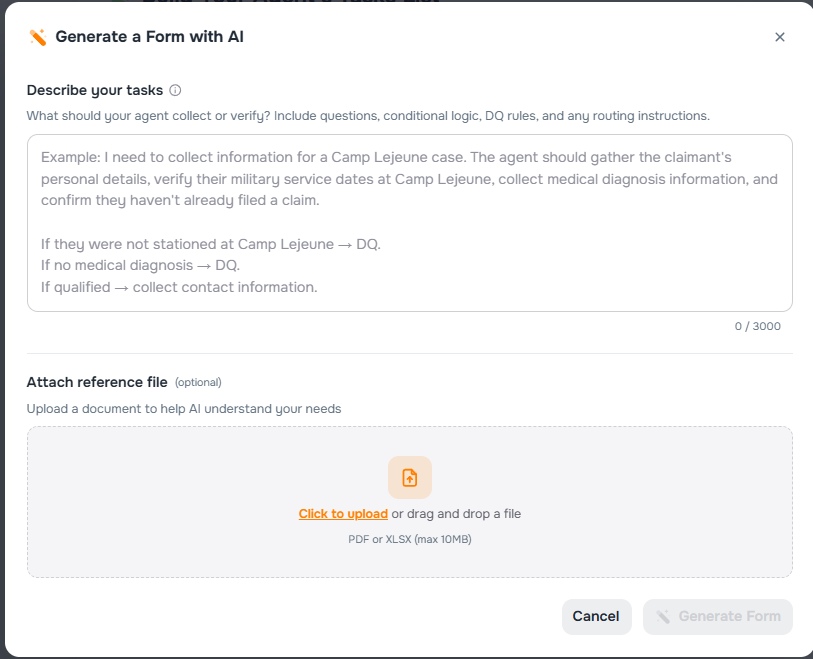Dismiss the dialog using the X button

point(780,36)
